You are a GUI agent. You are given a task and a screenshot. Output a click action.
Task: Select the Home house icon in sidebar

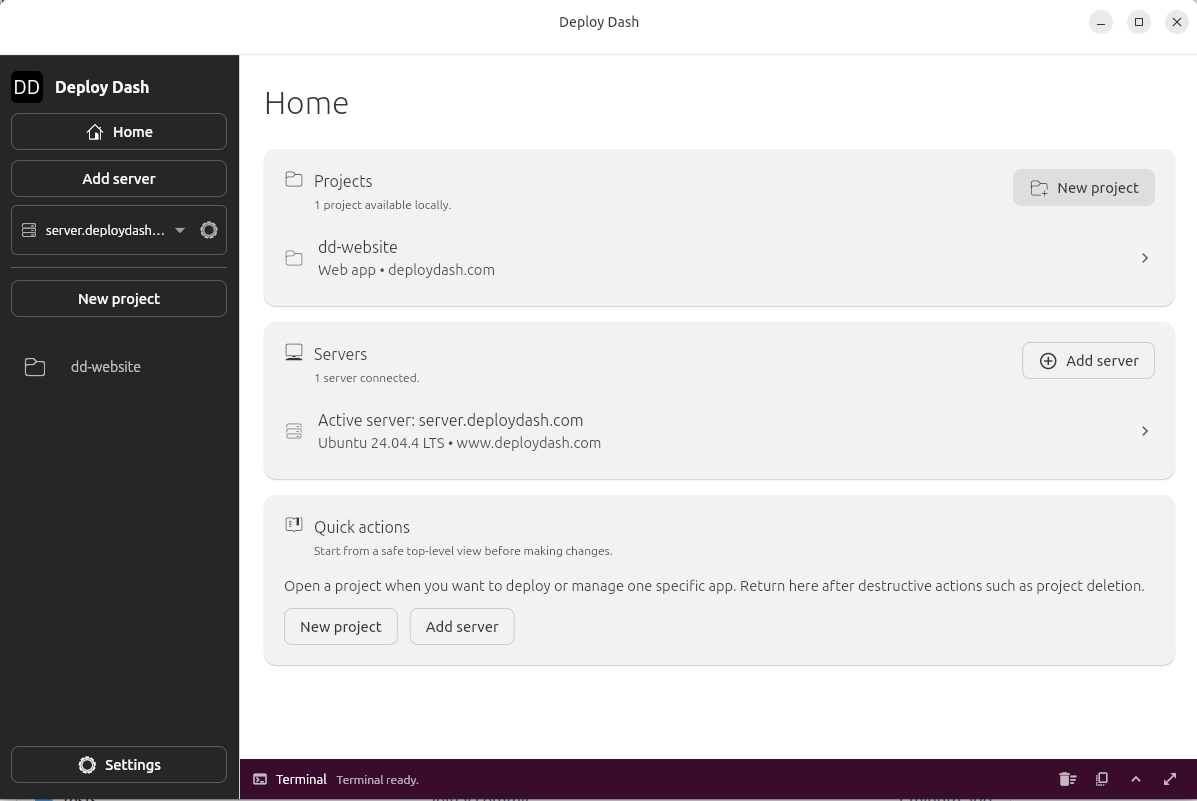(95, 131)
